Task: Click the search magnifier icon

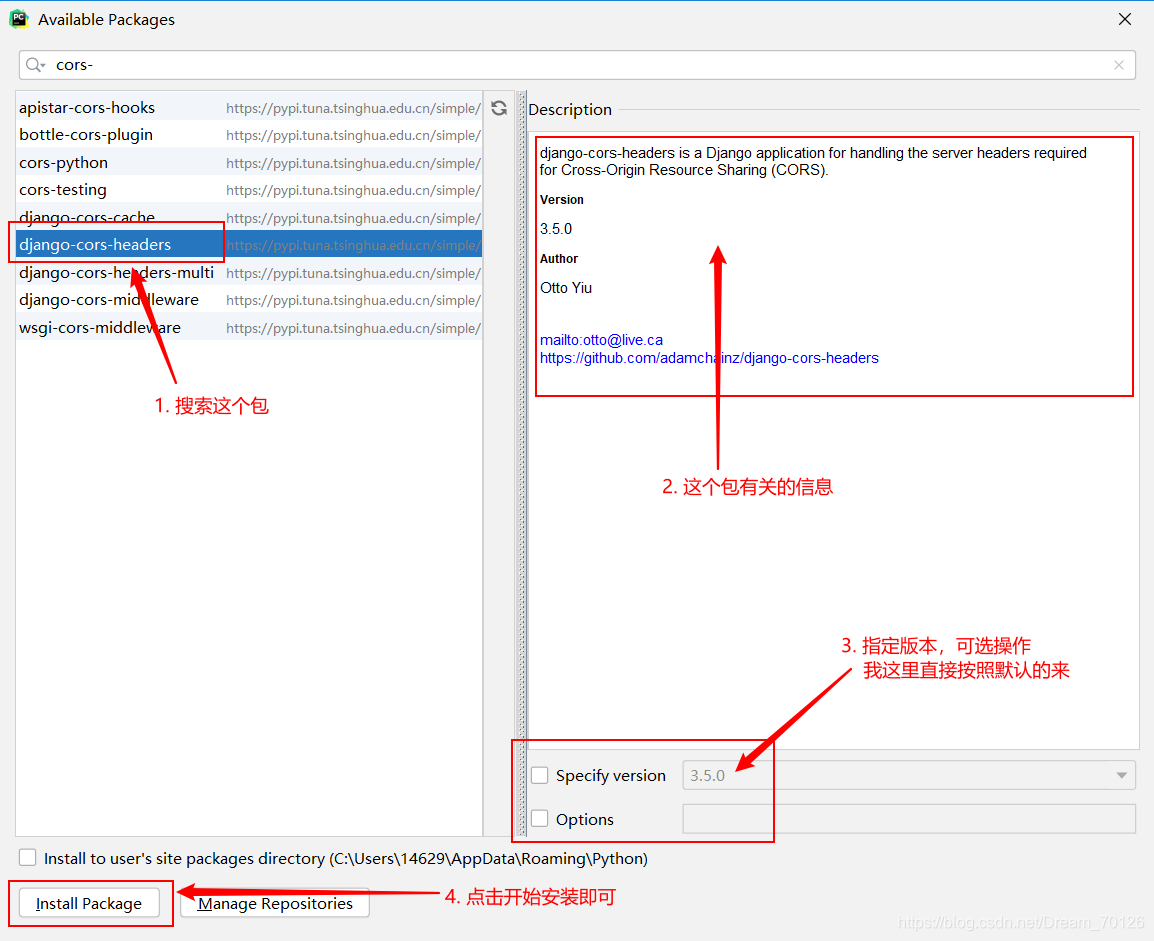Action: [x=35, y=65]
